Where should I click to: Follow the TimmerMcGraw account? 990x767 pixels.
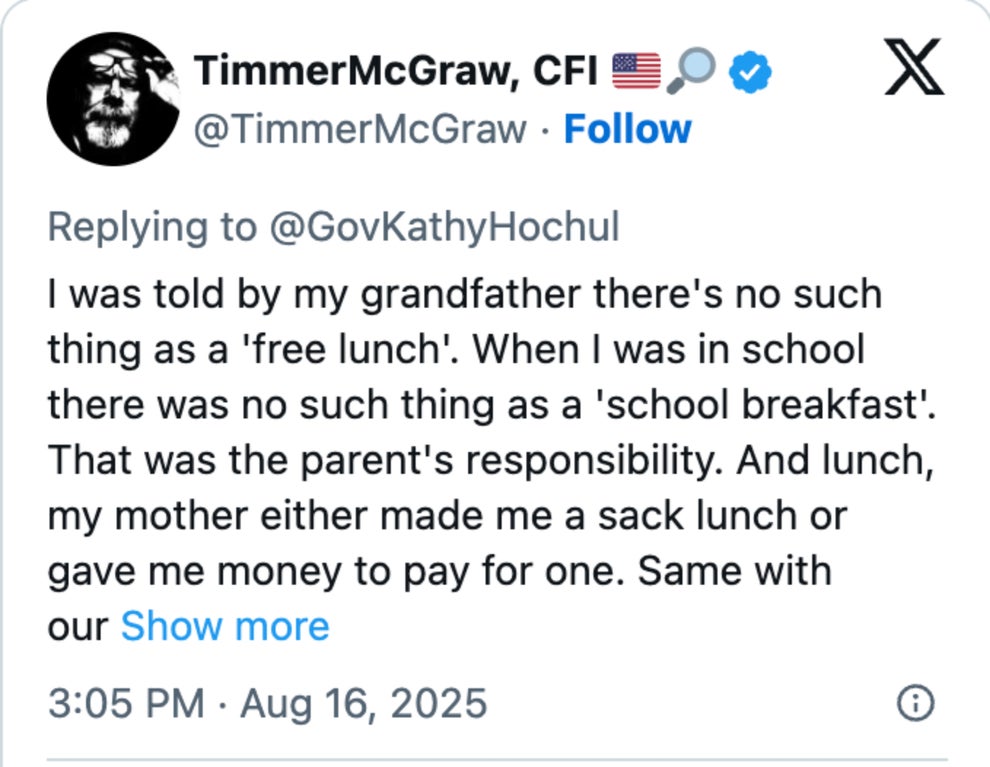(627, 129)
